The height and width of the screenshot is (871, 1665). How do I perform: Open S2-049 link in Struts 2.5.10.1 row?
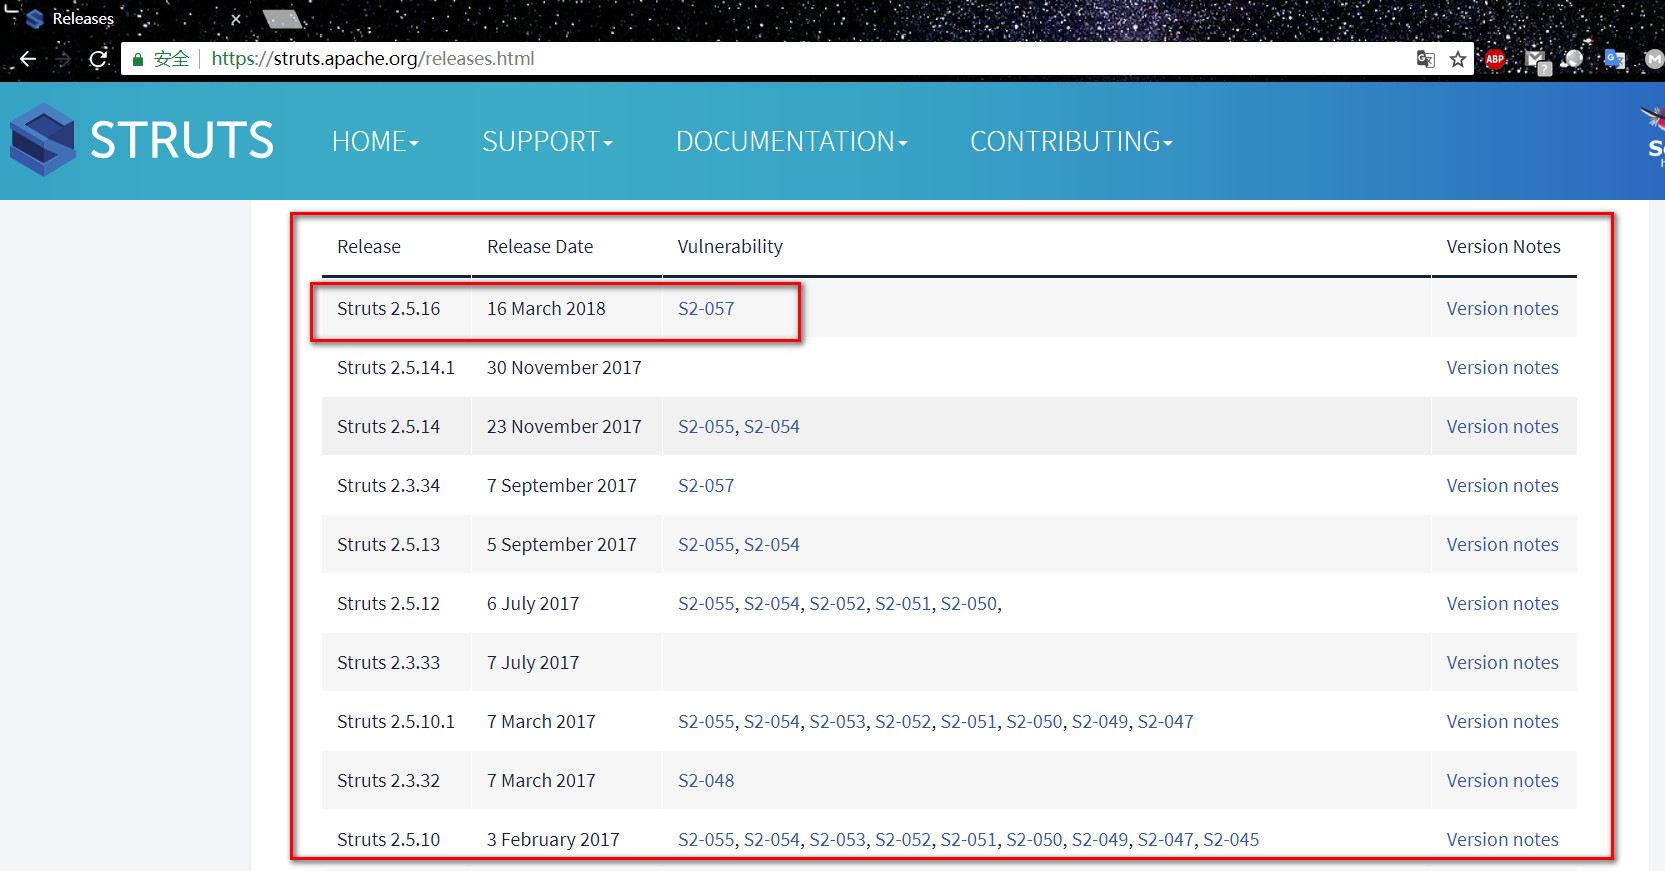(1100, 722)
